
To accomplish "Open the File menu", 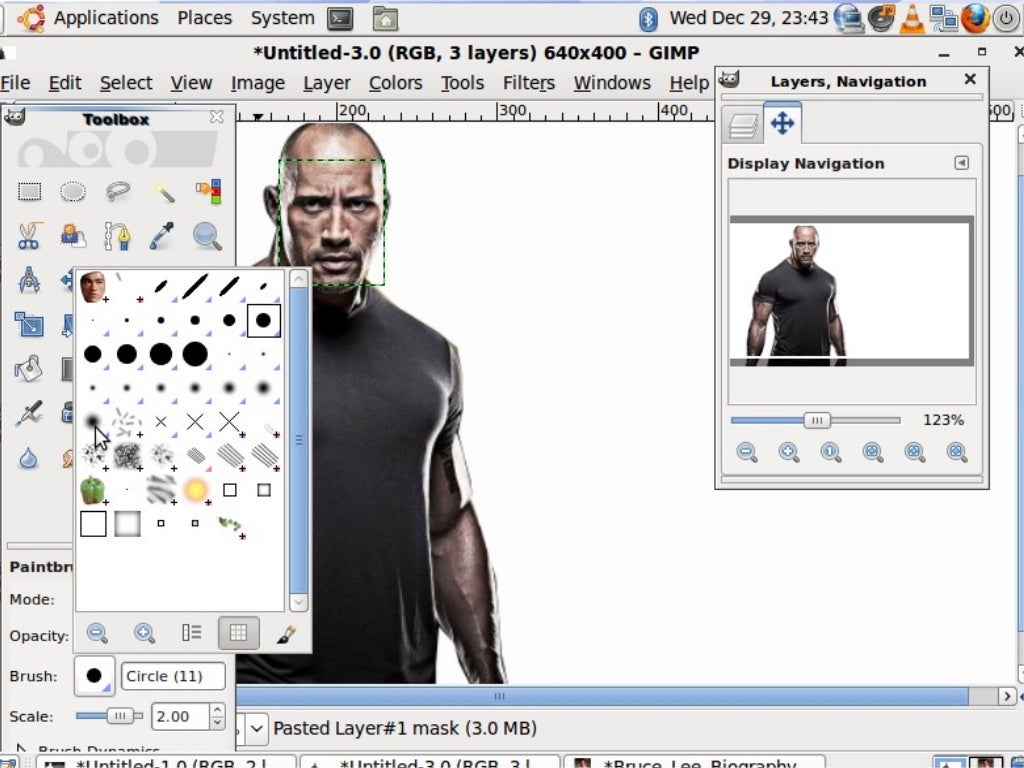I will [x=15, y=83].
